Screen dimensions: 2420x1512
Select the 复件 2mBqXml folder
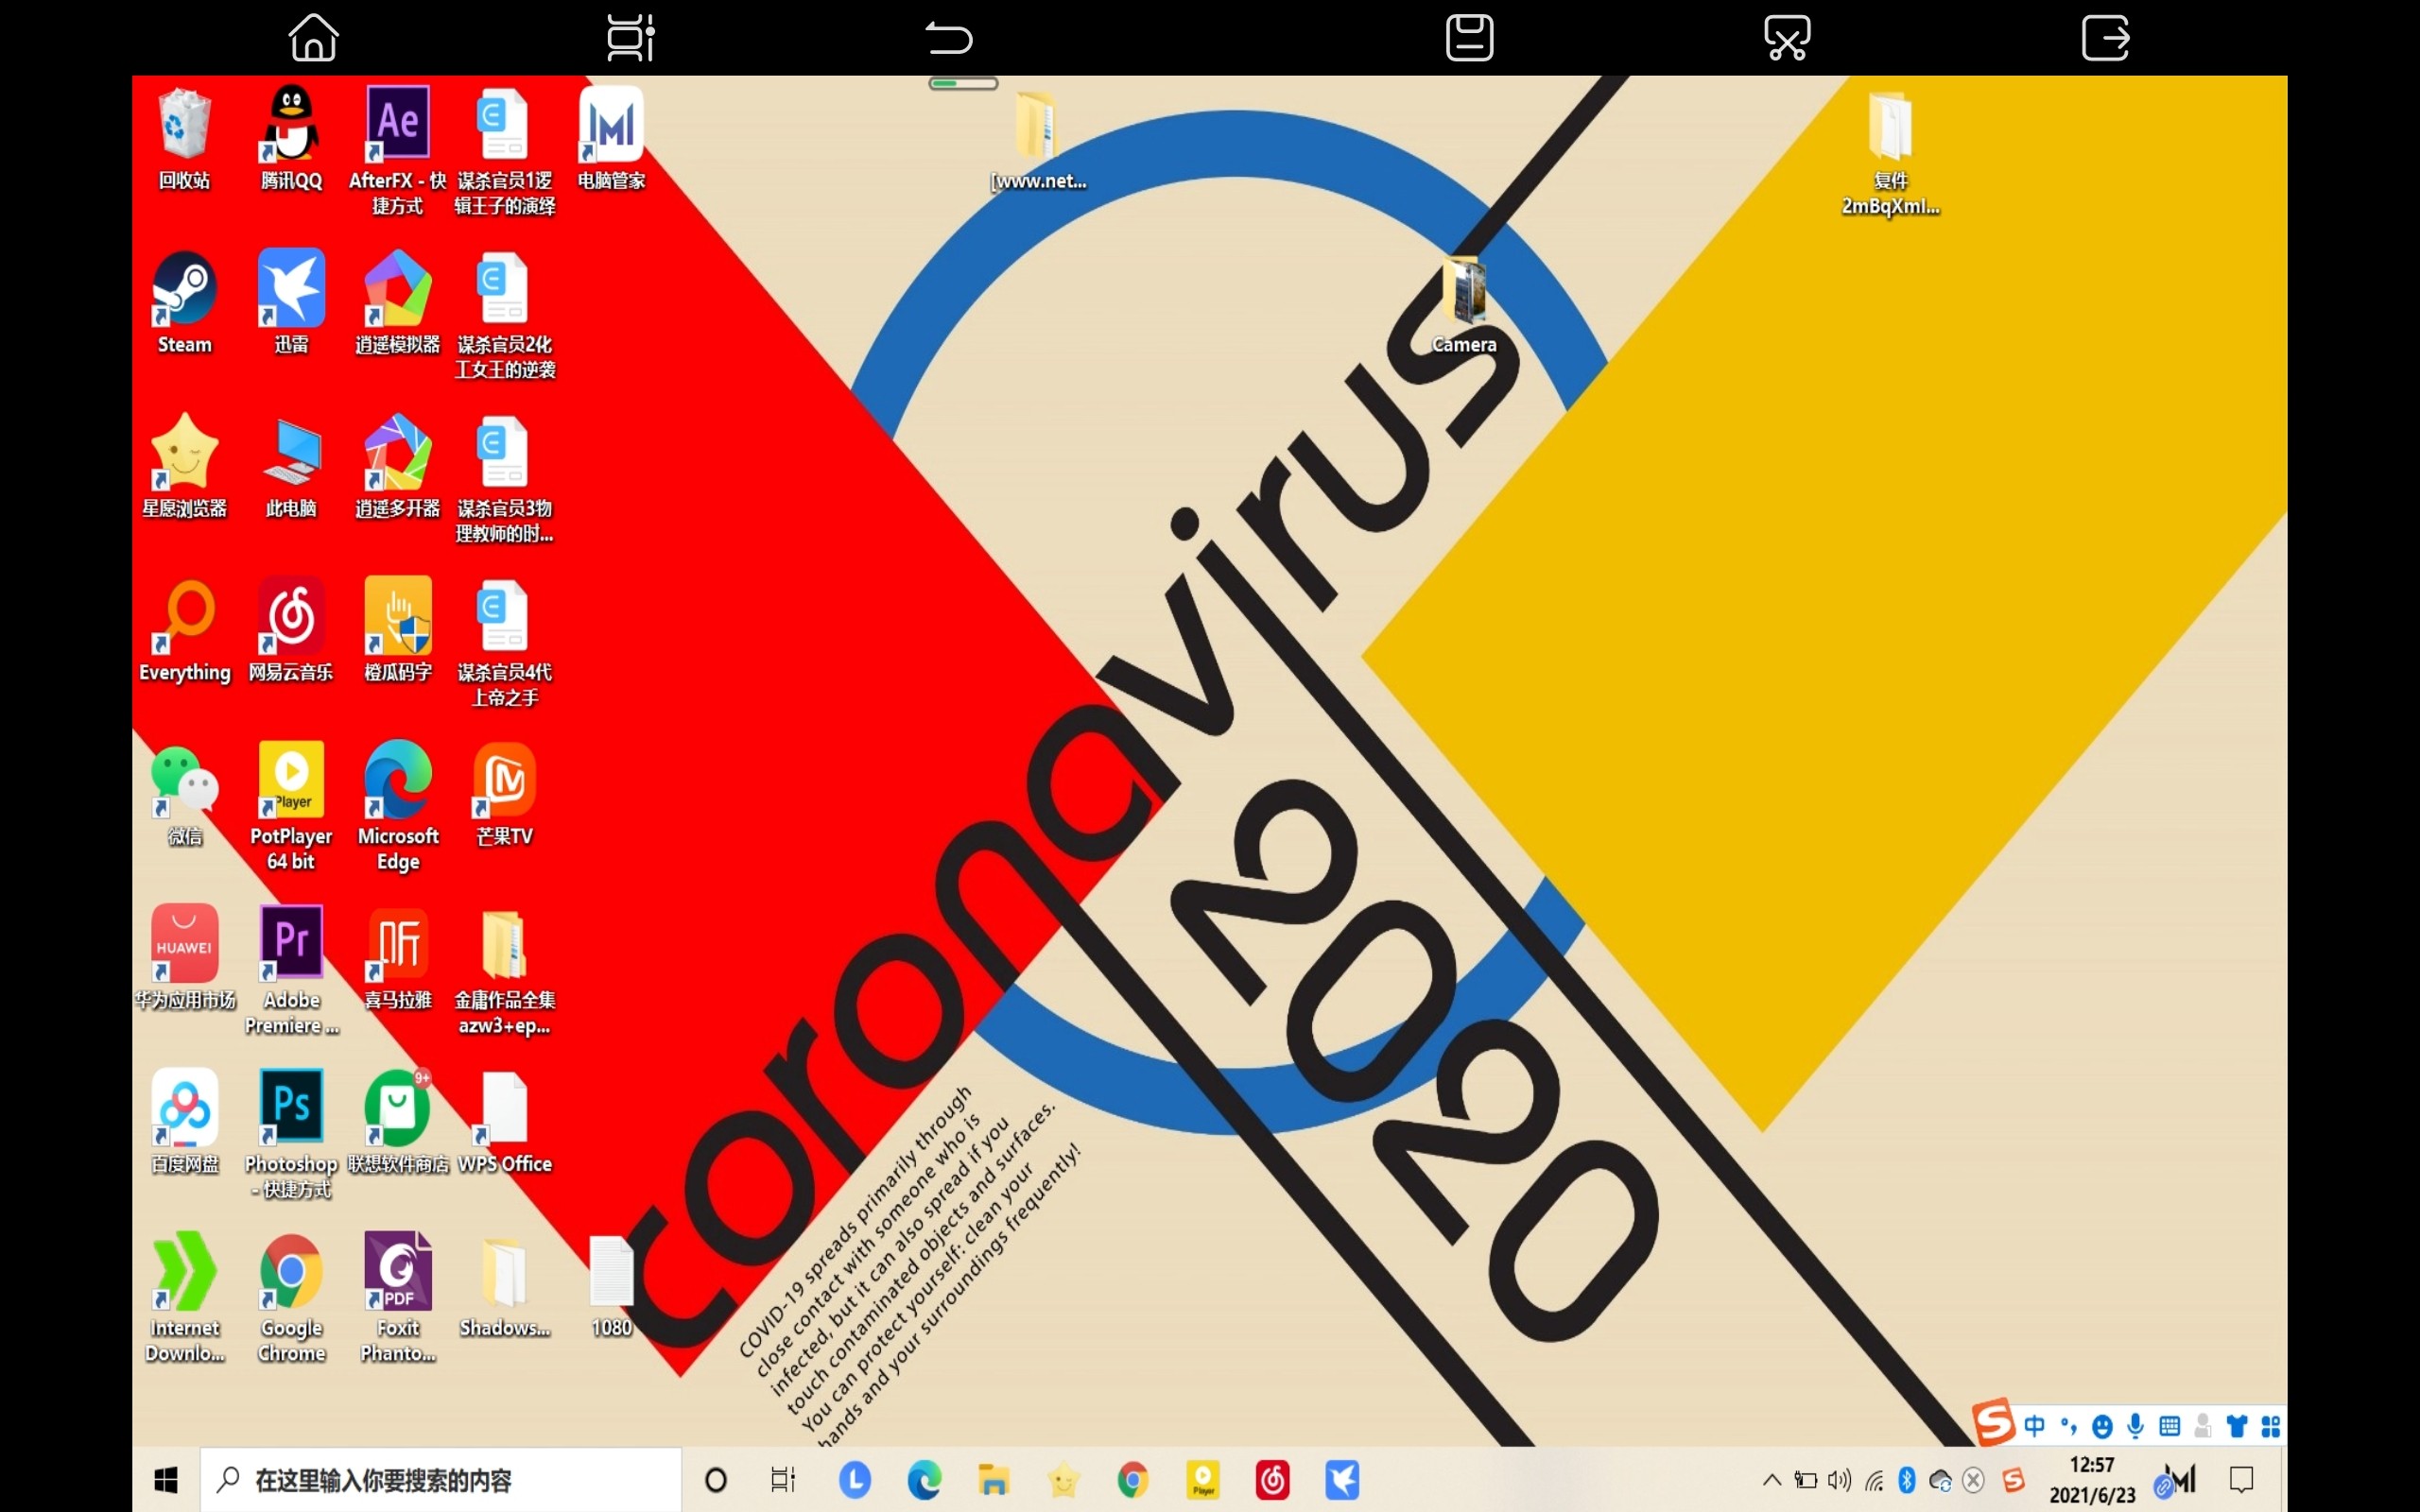[1890, 124]
